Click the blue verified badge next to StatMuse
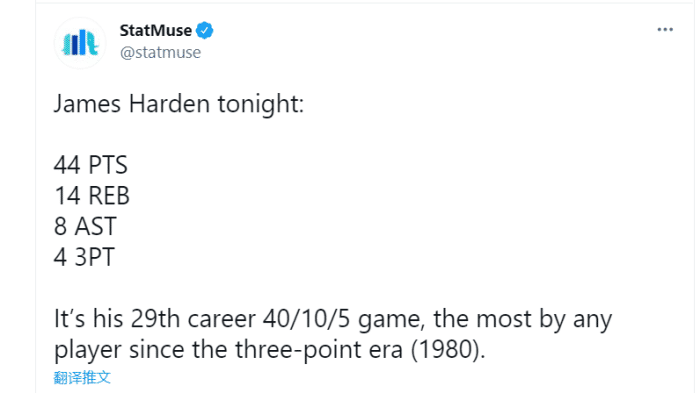Screen dimensions: 700x393 pyautogui.click(x=204, y=30)
